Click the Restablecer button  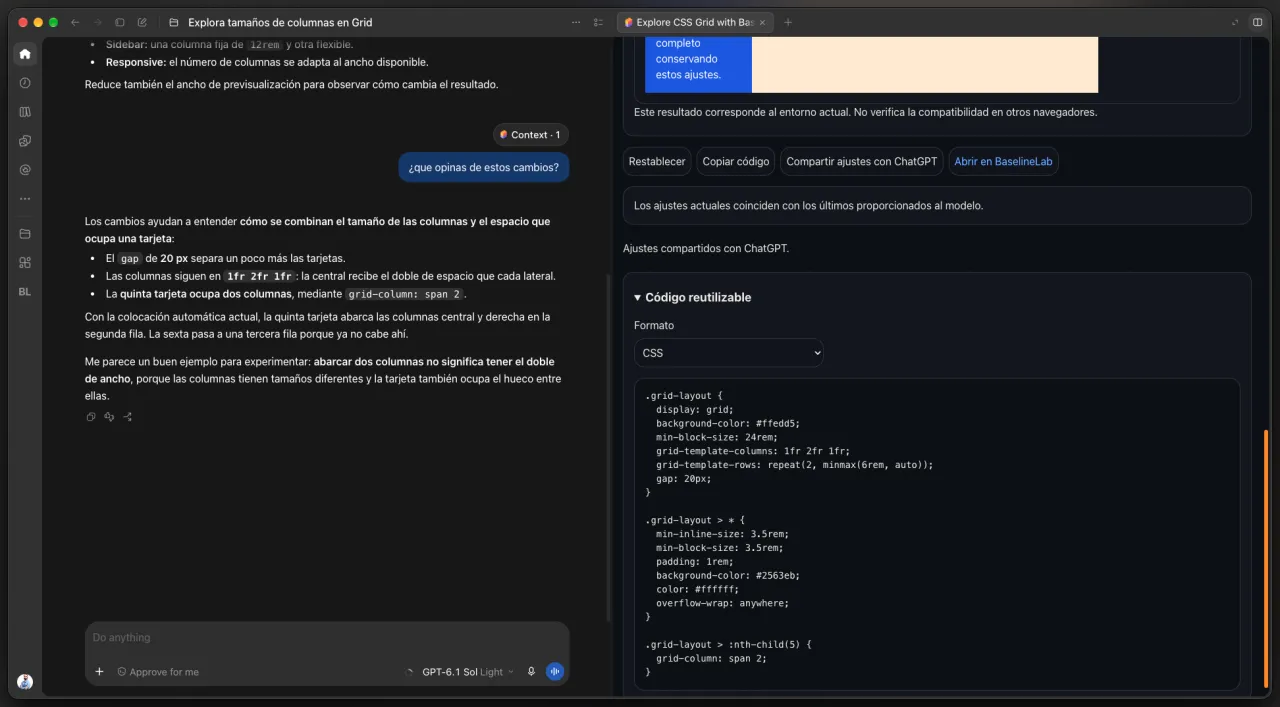[657, 161]
